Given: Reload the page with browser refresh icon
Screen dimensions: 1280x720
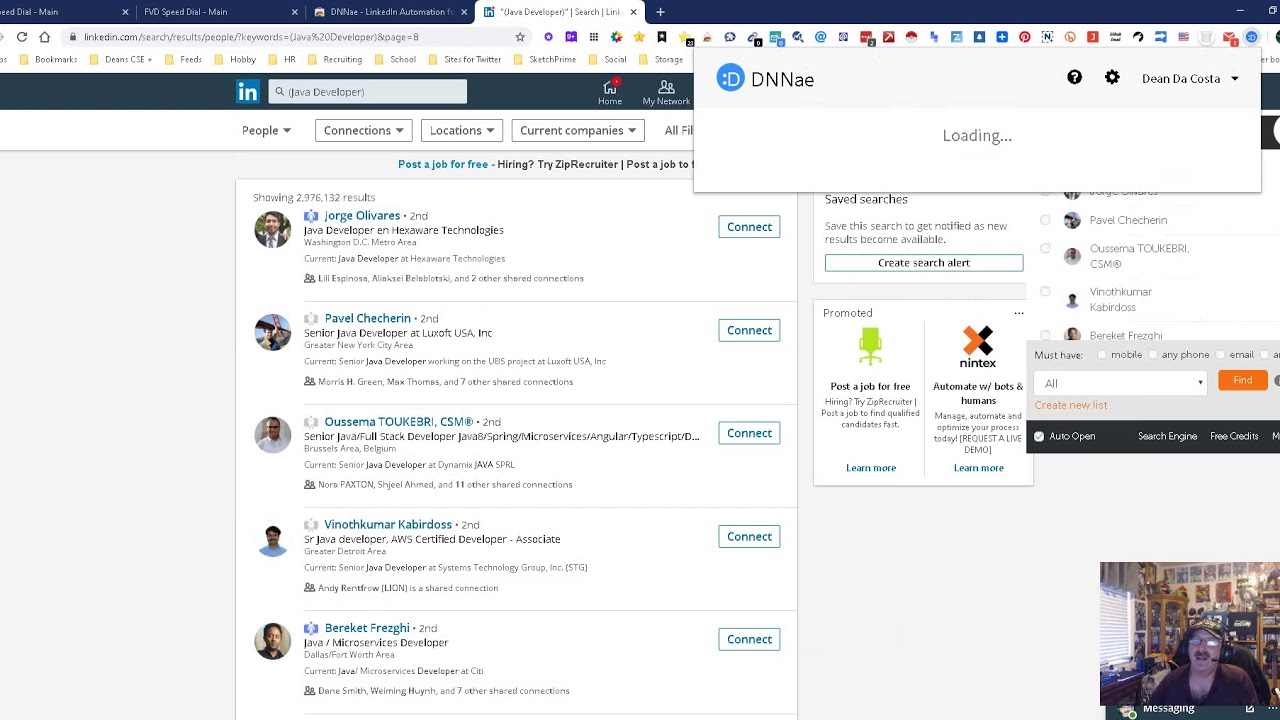Looking at the screenshot, I should point(21,37).
